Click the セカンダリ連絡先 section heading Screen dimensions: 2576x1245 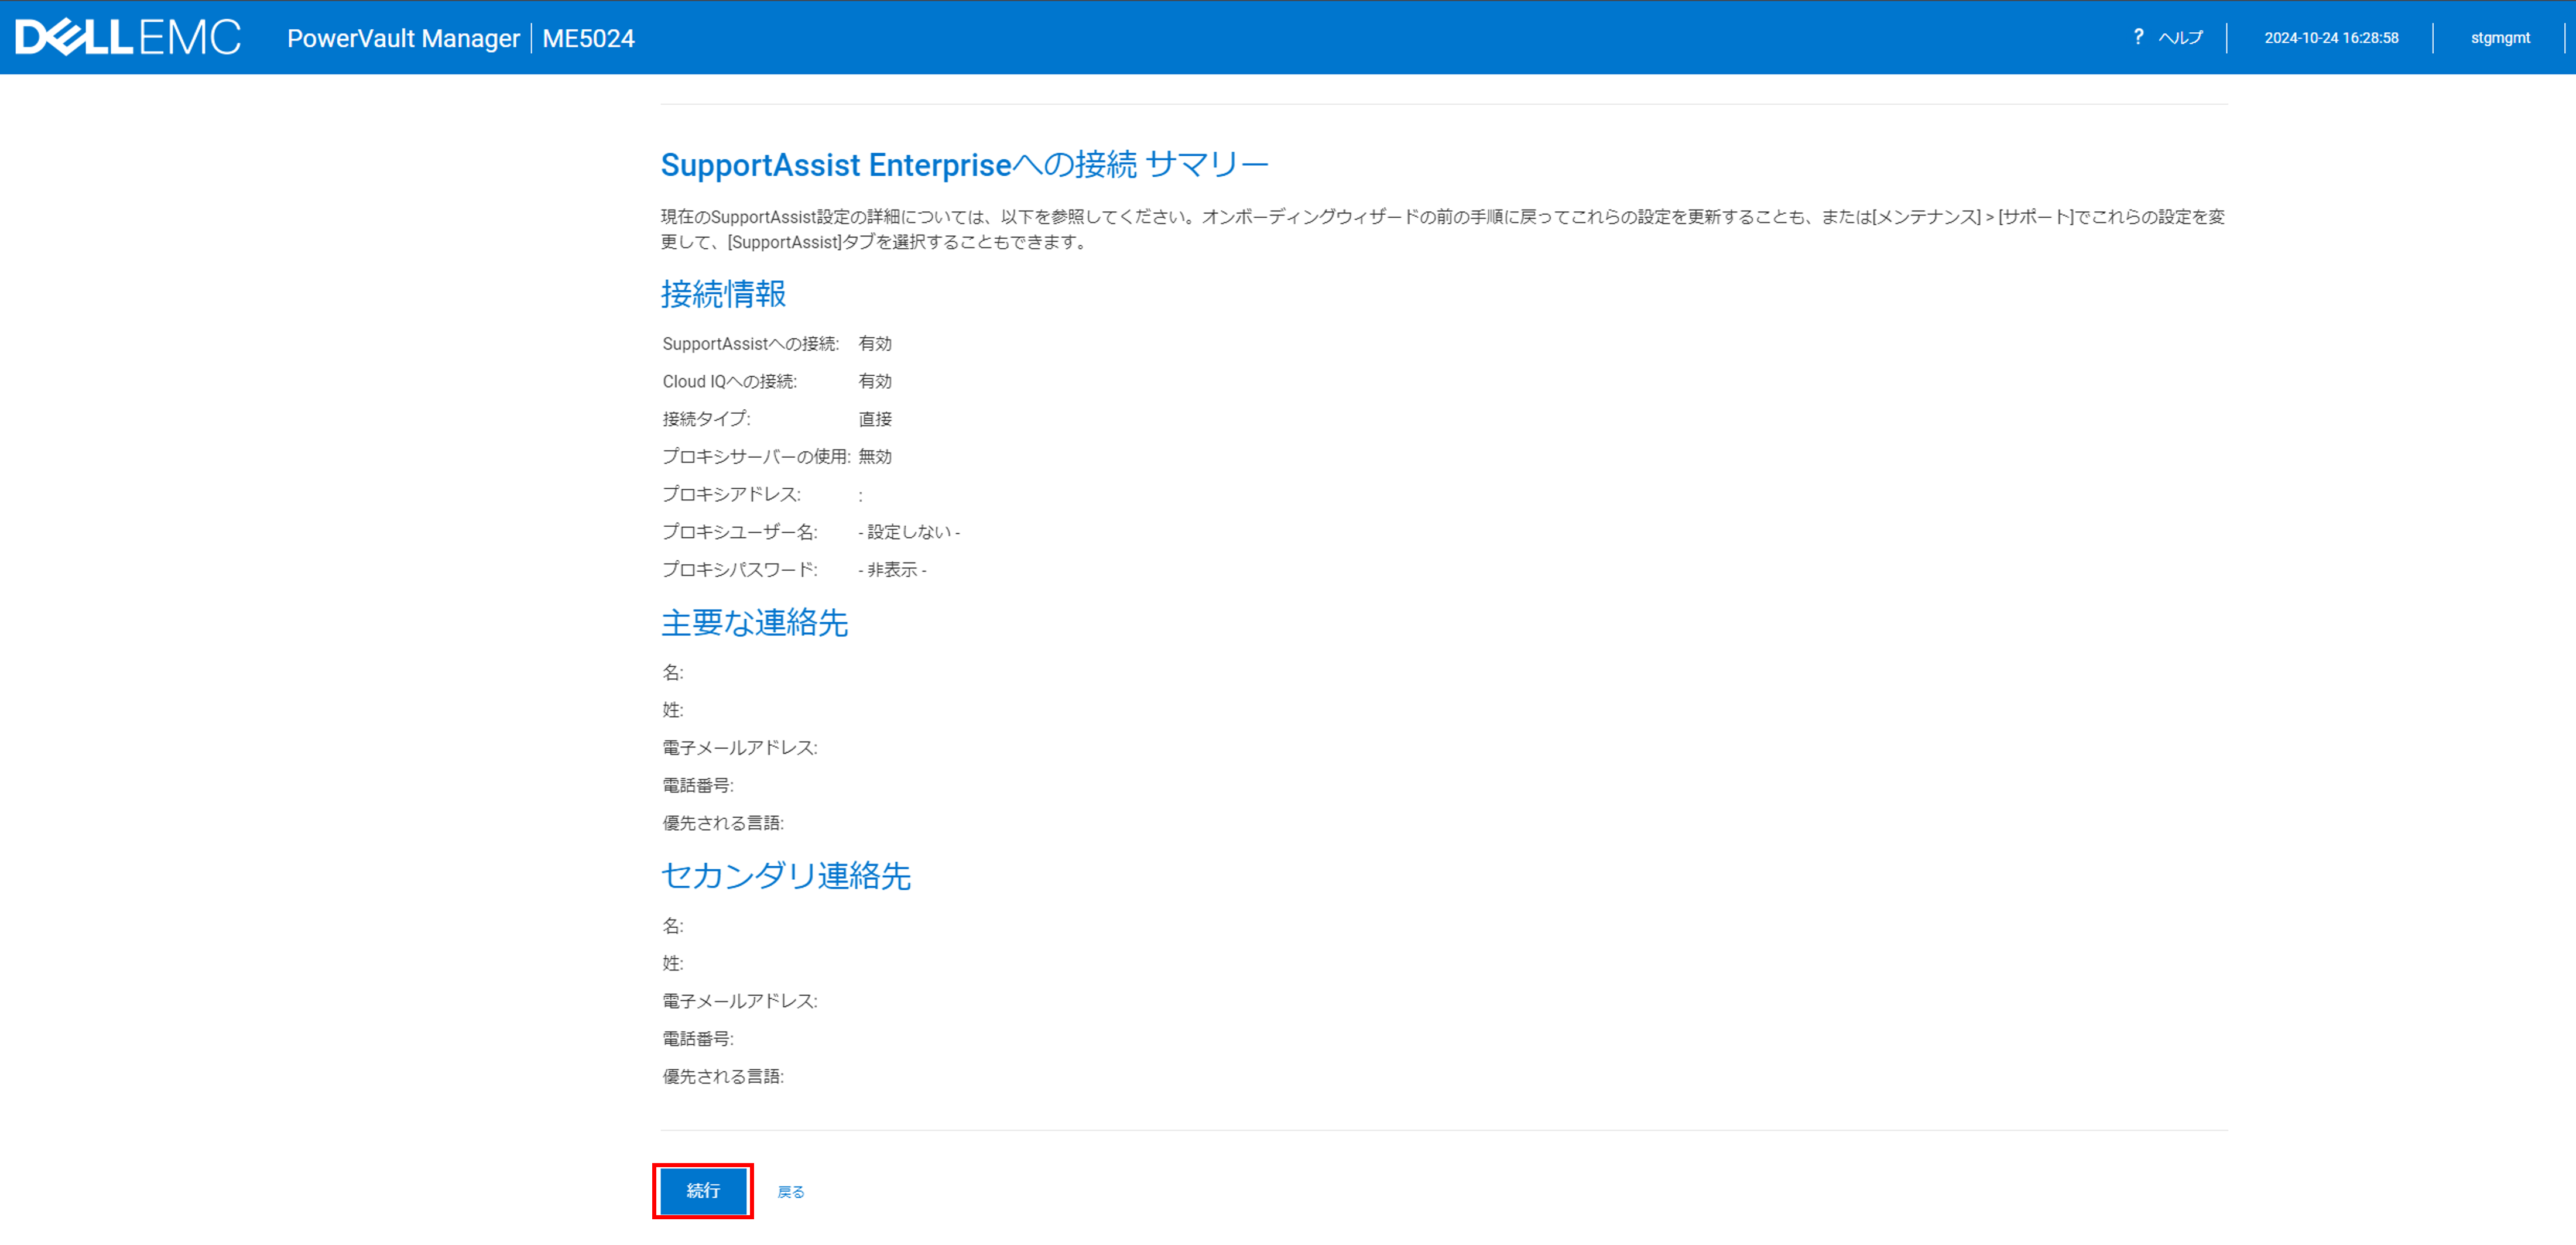tap(786, 875)
